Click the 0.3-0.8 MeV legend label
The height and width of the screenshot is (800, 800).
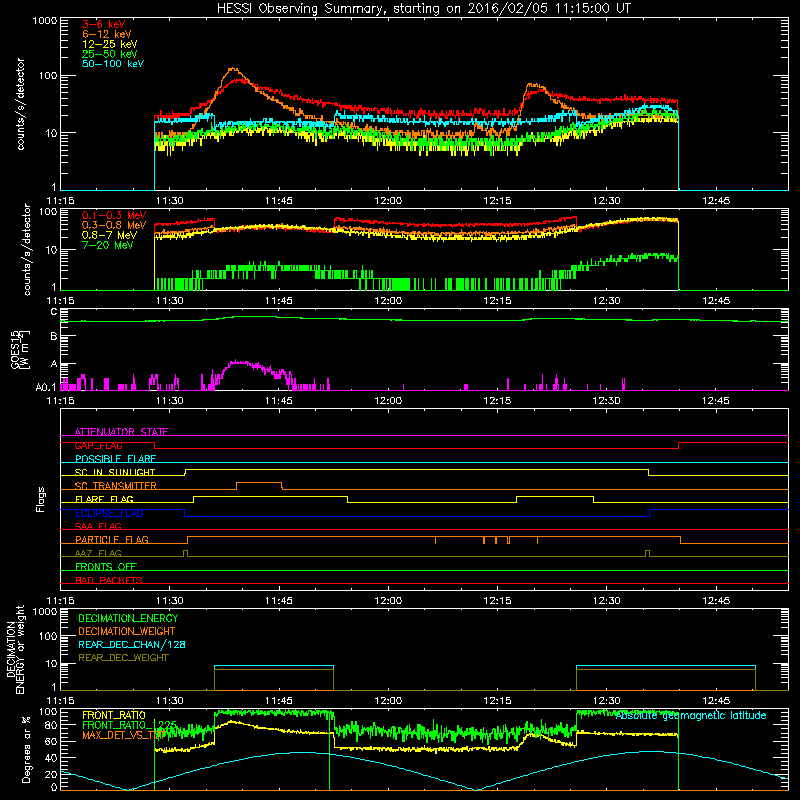click(x=114, y=225)
